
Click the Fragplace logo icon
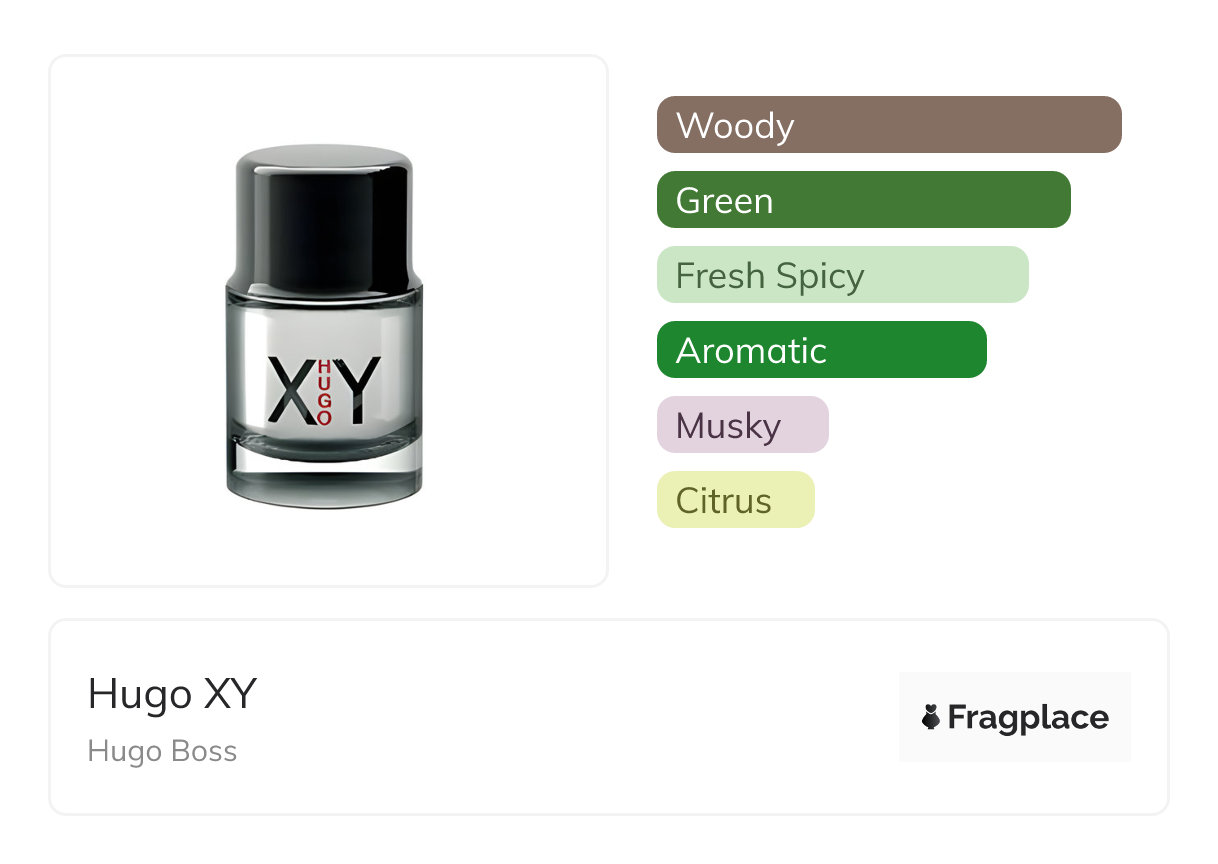point(931,717)
